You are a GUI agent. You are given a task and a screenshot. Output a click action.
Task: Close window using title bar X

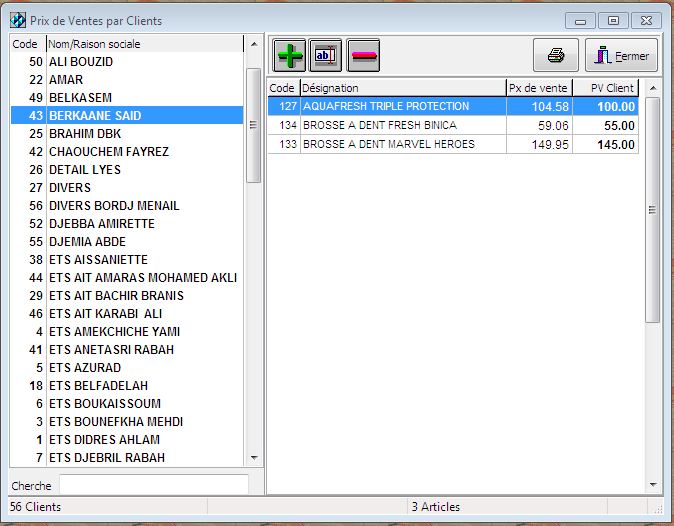point(646,21)
